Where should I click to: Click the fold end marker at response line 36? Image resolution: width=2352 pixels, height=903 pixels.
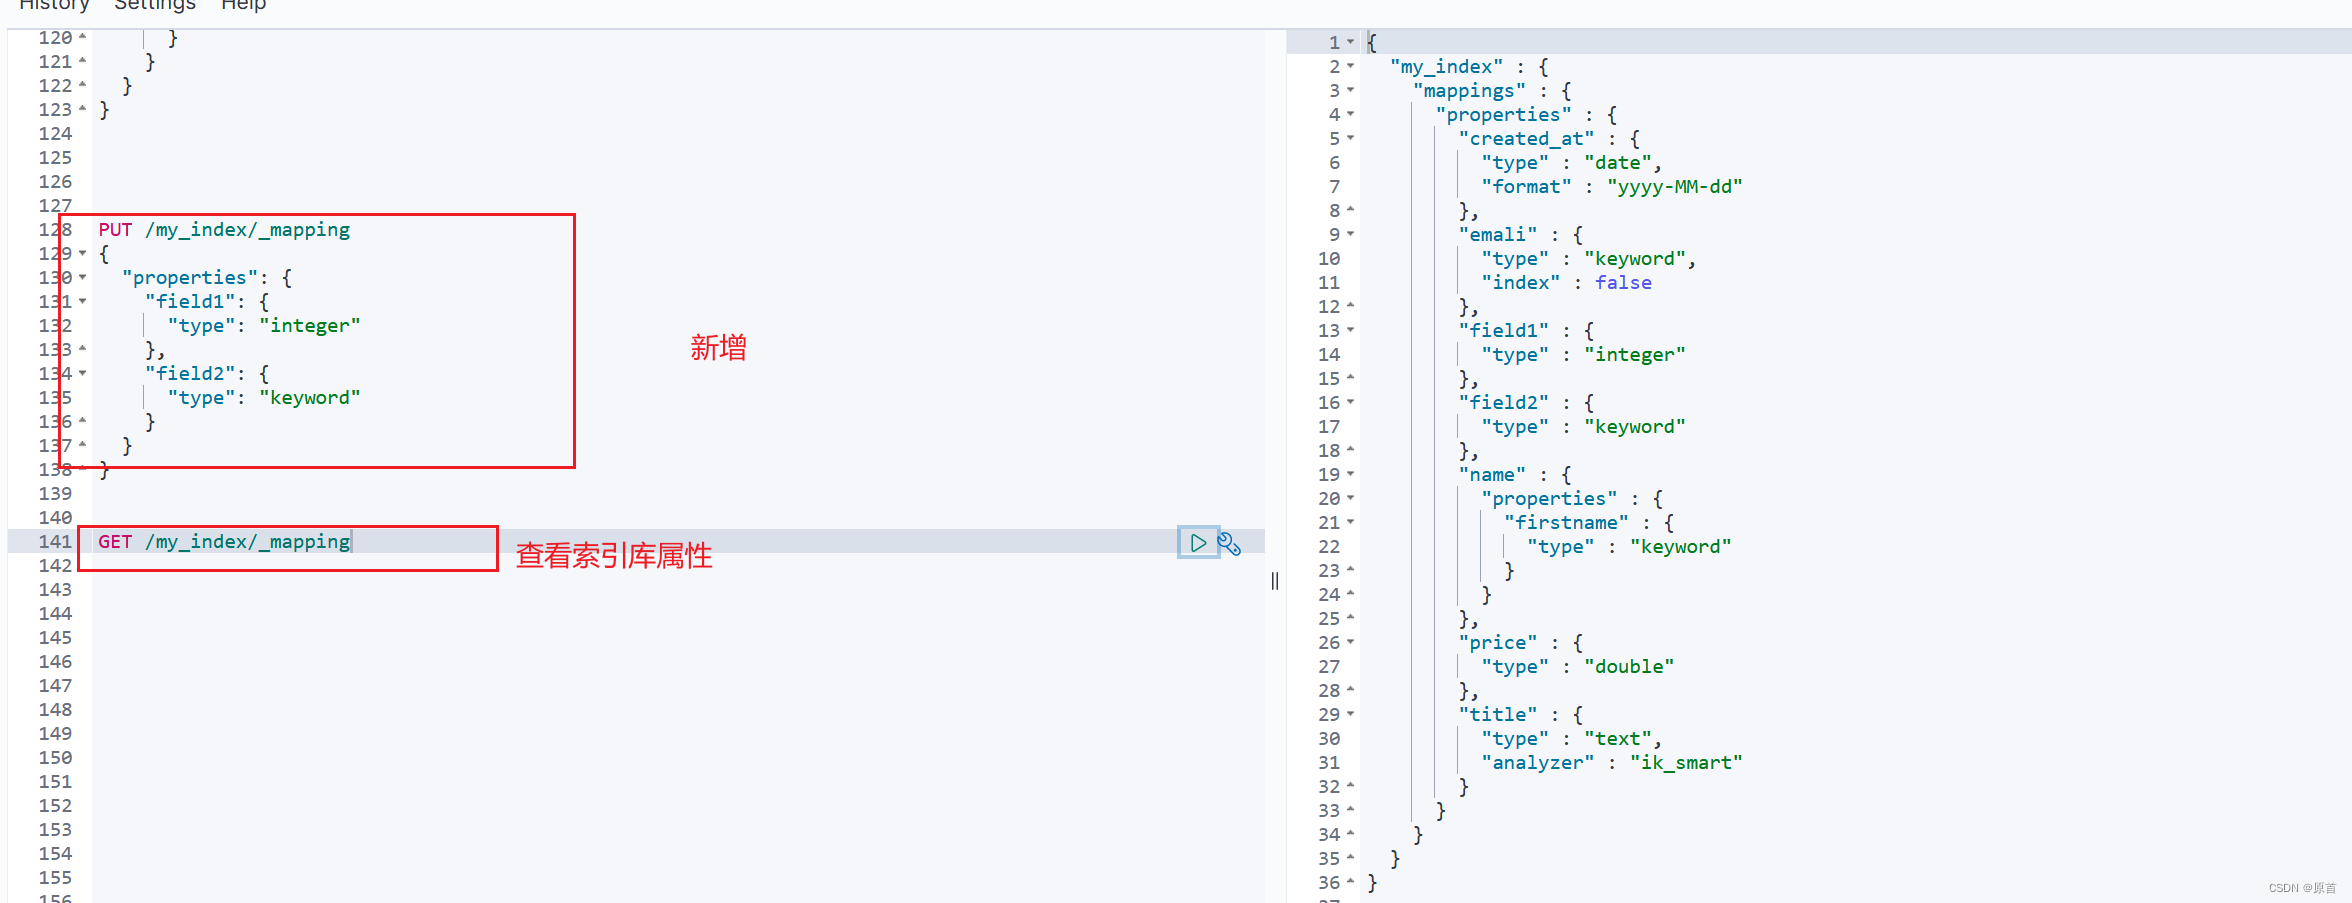point(1350,882)
